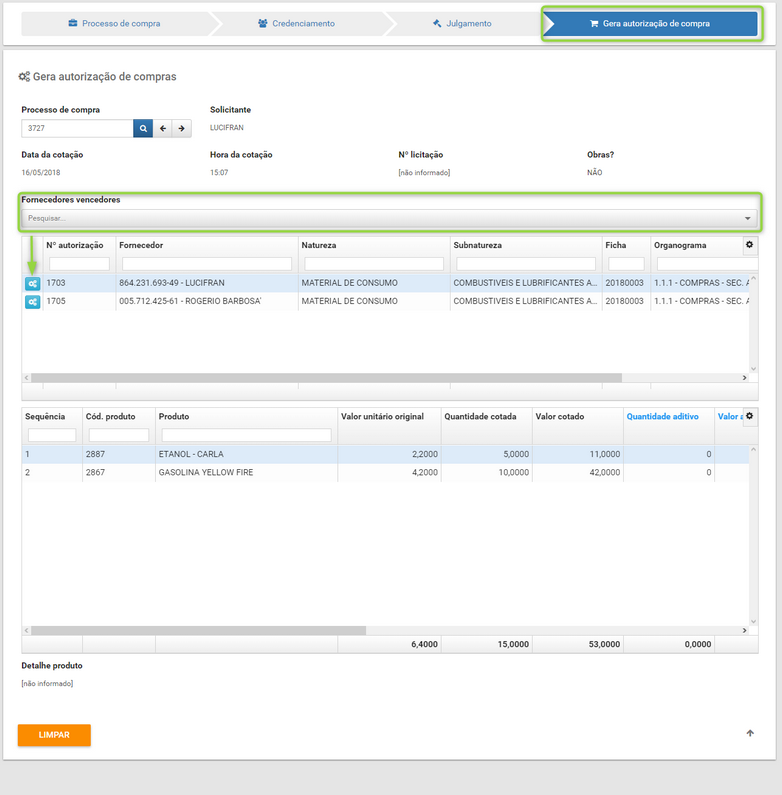The width and height of the screenshot is (782, 795).
Task: Select product ETANOL - CARLA
Action: (191, 454)
